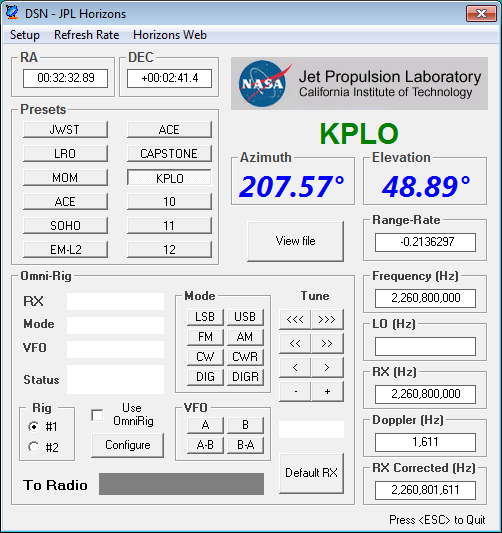Screen dimensions: 502x533
Task: Click the NASA JPL logo banner
Action: click(x=359, y=84)
